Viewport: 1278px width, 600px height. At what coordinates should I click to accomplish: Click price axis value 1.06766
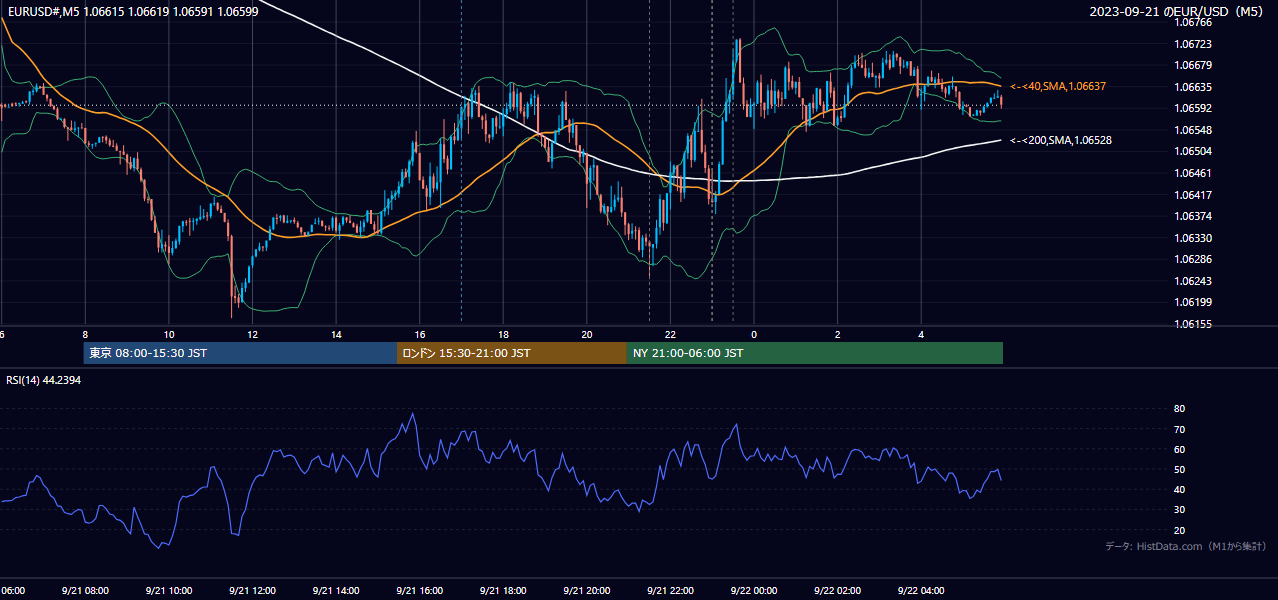[1192, 22]
